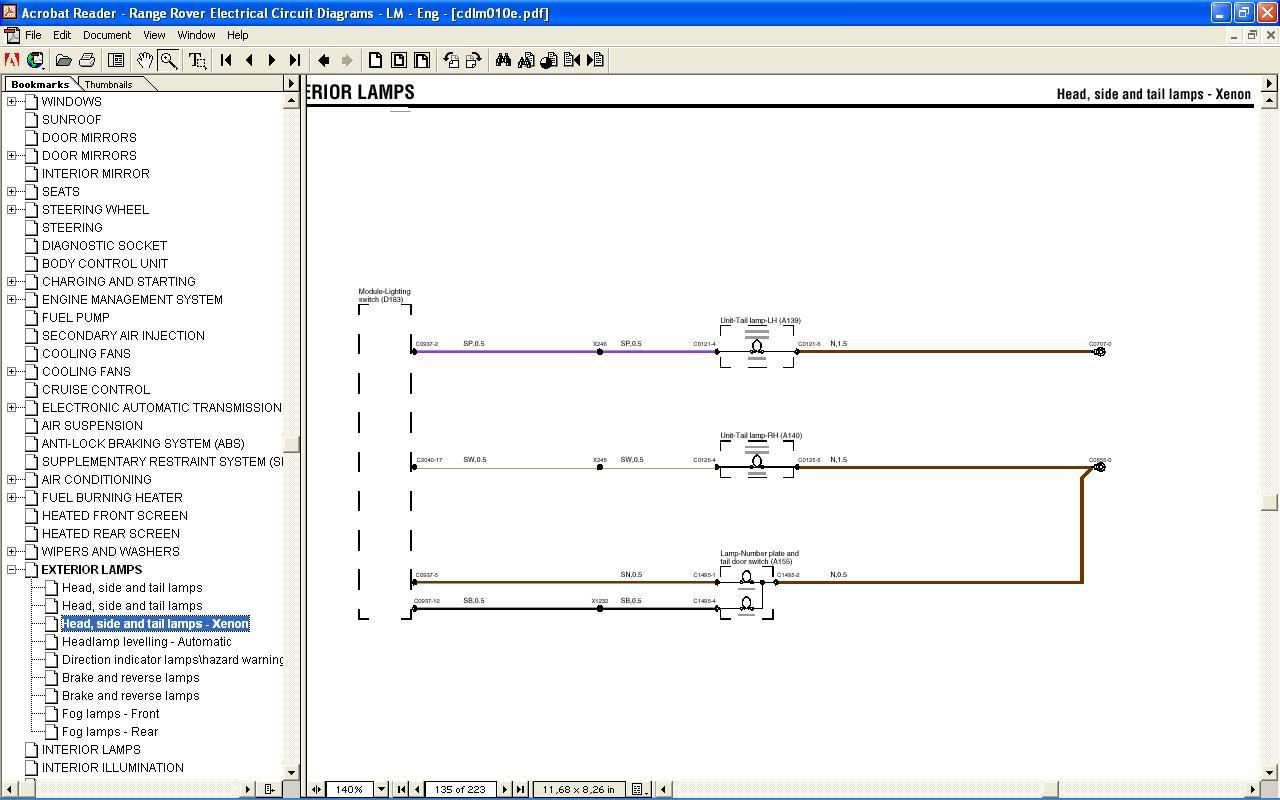Select the Hand tool
Screen dimensions: 1280x800
(x=145, y=60)
